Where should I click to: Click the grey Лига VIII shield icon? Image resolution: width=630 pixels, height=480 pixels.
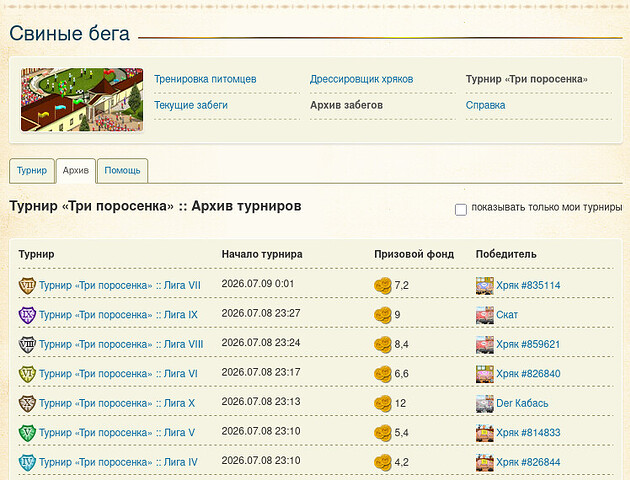[x=27, y=345]
